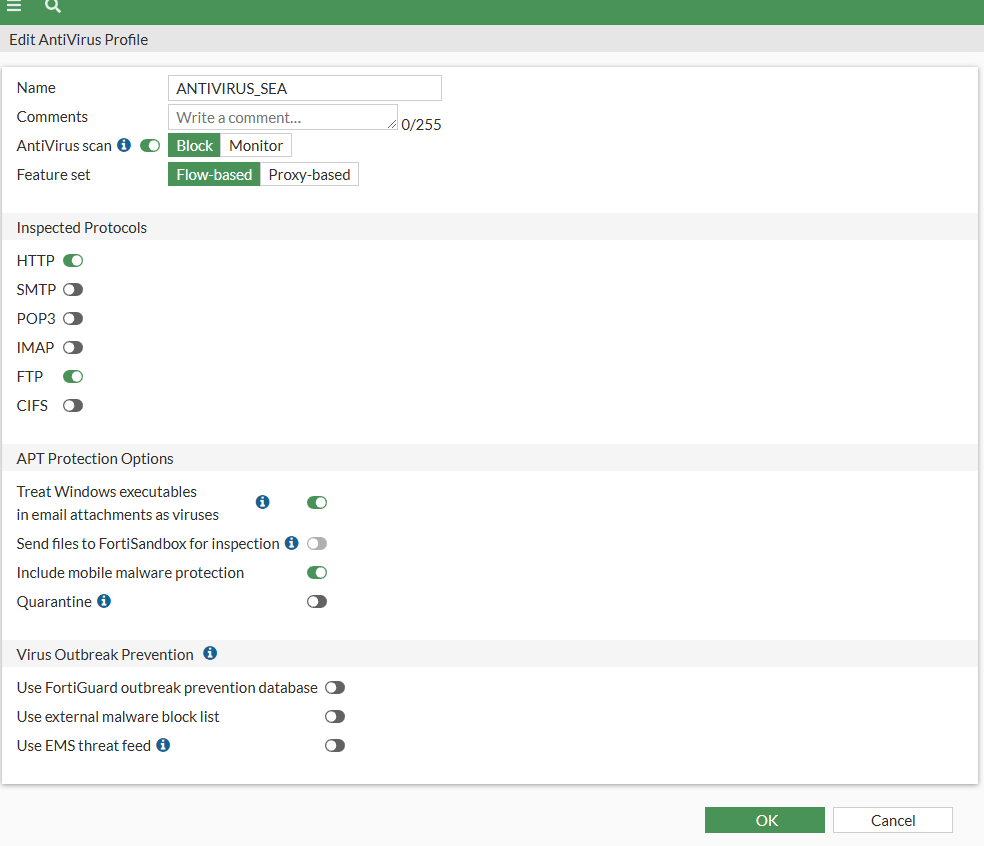Select Block scan mode
Viewport: 984px width, 846px height.
tap(195, 146)
